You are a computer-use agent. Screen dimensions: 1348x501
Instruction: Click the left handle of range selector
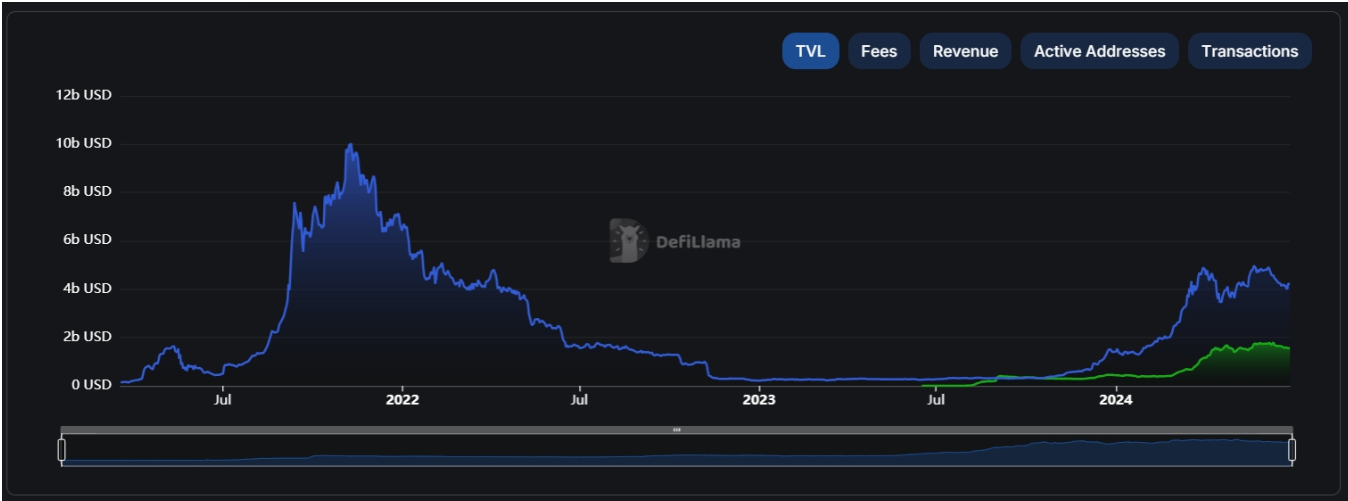point(62,450)
